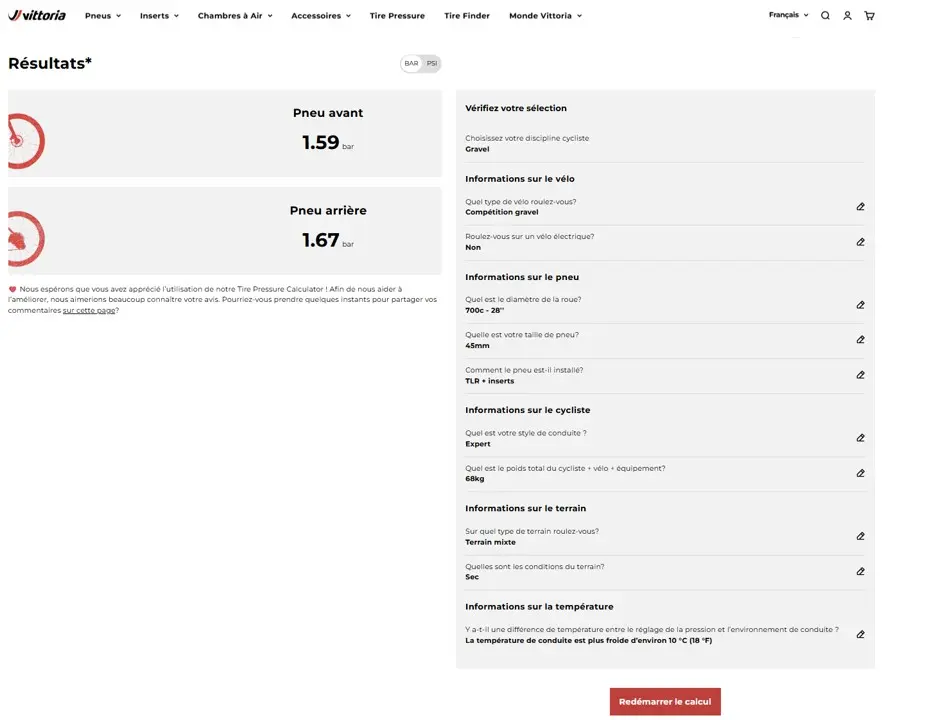This screenshot has height=720, width=936.
Task: Click 'Choisissez votre discipline cycliste' label
Action: 527,138
